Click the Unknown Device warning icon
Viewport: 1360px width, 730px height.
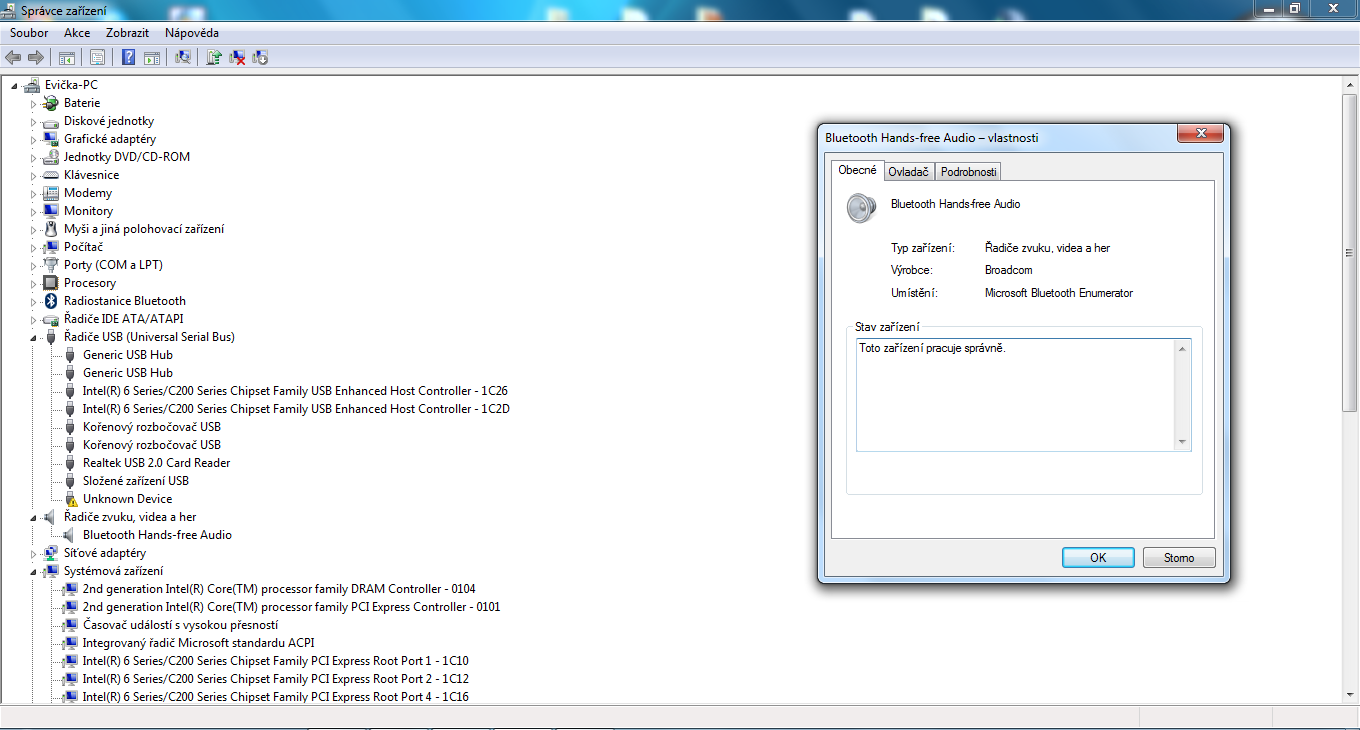tap(71, 499)
